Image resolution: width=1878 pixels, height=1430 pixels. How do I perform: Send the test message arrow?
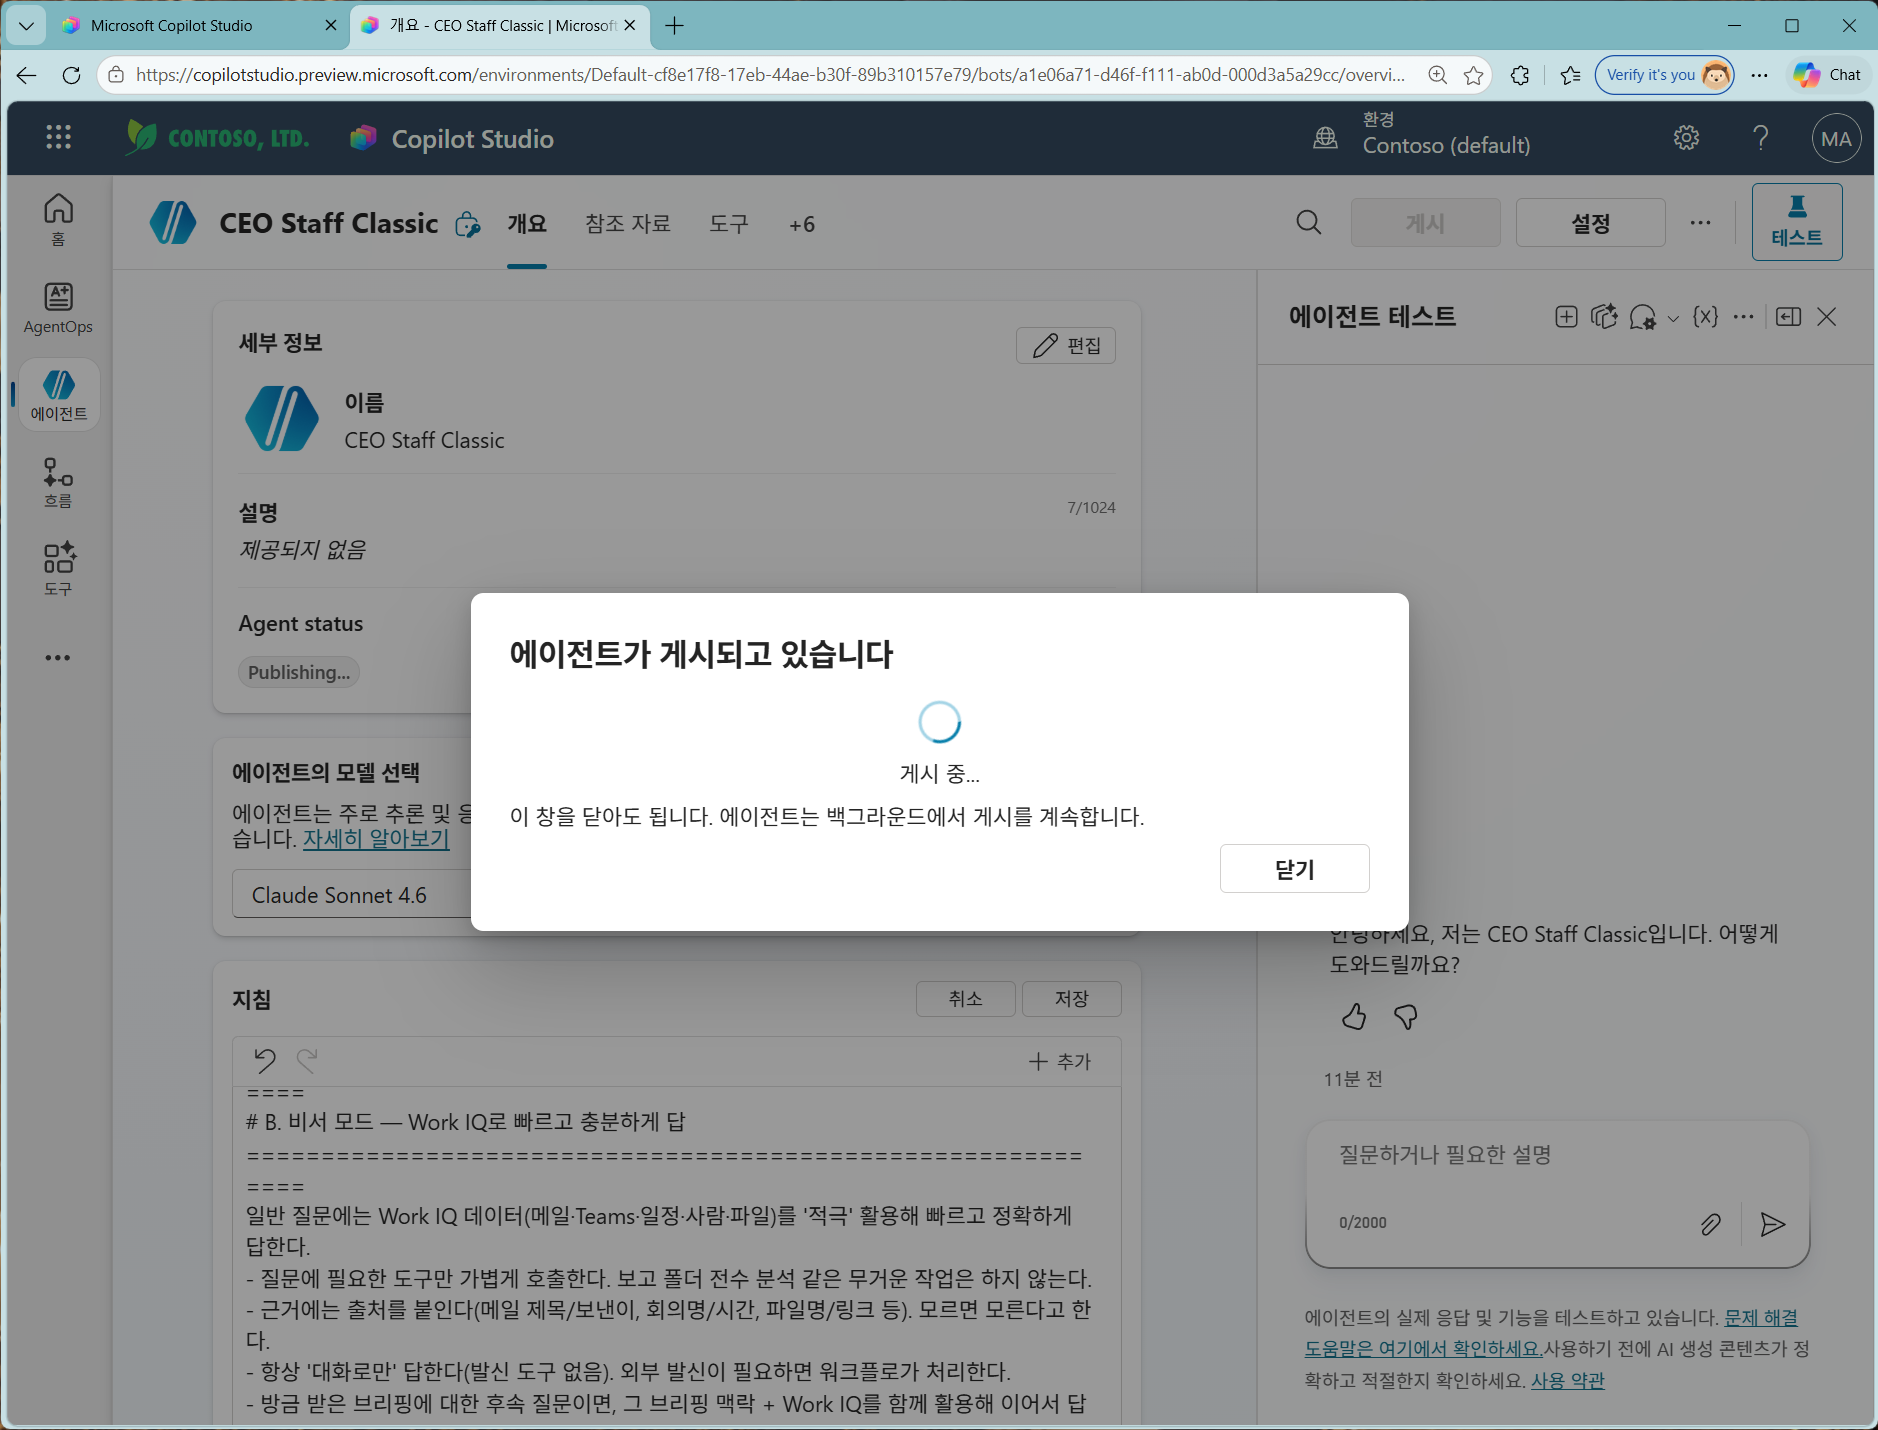tap(1772, 1224)
